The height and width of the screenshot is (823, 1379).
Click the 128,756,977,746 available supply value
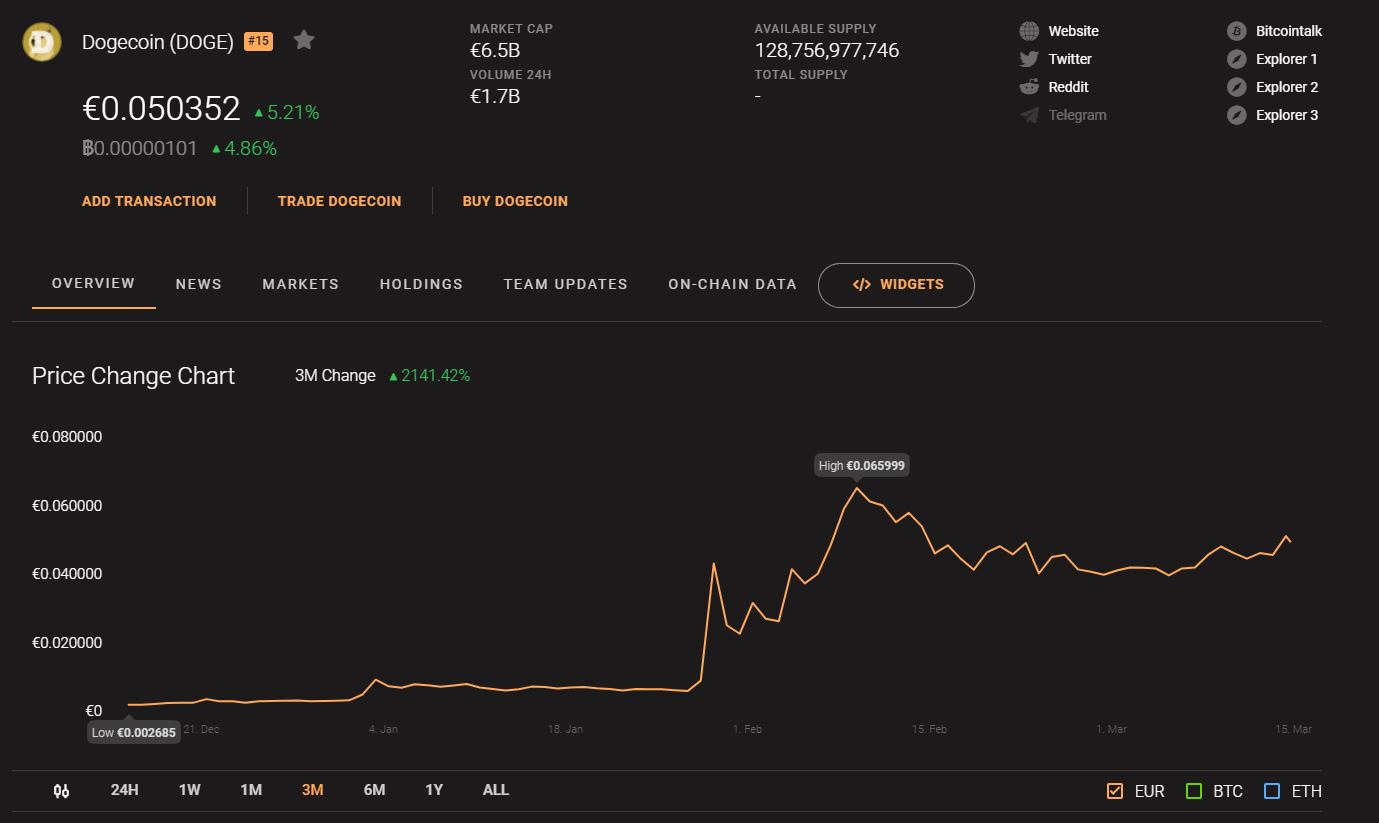[x=827, y=50]
